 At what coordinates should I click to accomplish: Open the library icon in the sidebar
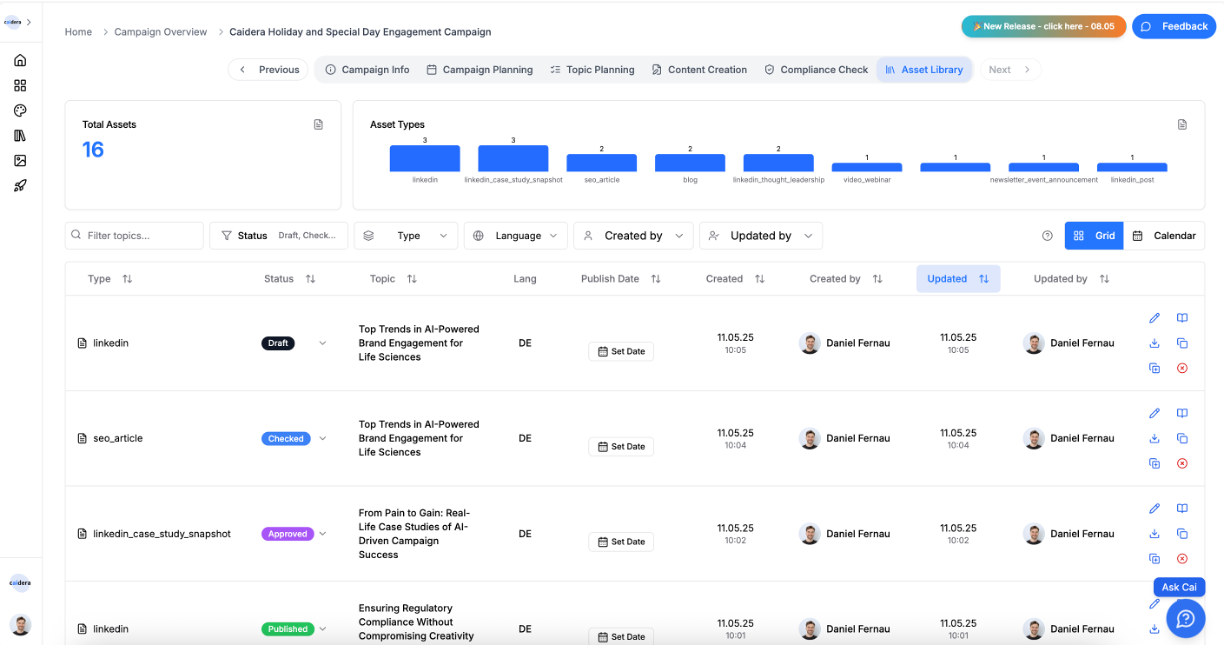point(20,135)
